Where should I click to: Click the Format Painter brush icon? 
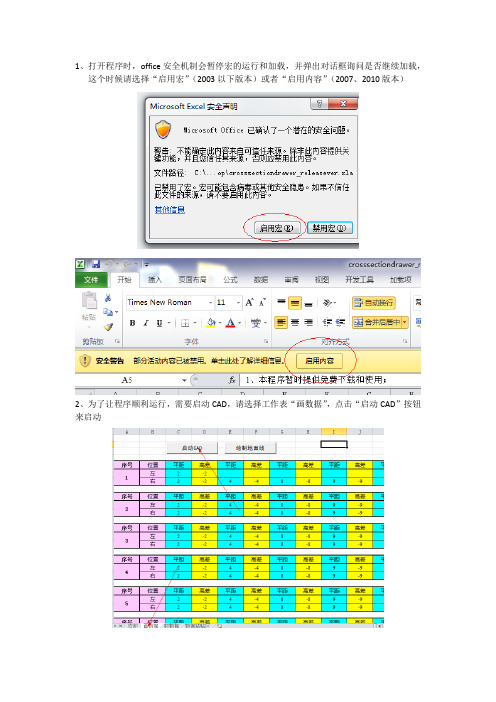(108, 327)
